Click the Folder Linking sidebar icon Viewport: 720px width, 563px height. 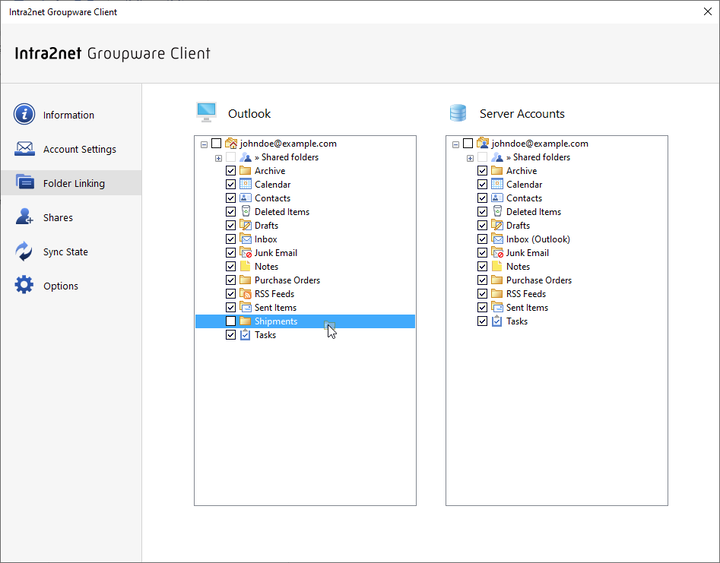pos(24,182)
